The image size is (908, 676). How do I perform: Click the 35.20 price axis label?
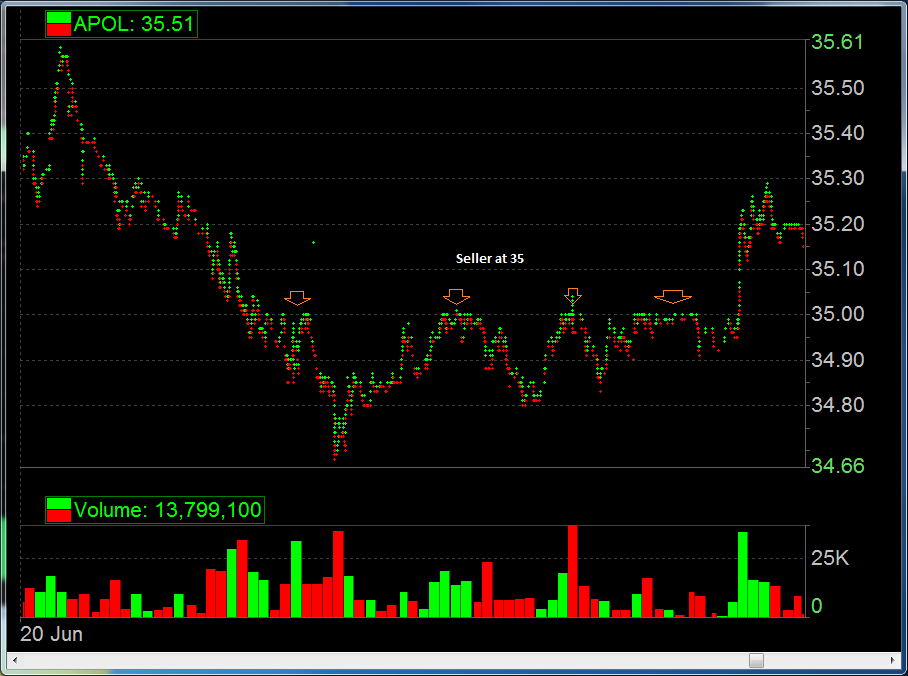pyautogui.click(x=837, y=224)
